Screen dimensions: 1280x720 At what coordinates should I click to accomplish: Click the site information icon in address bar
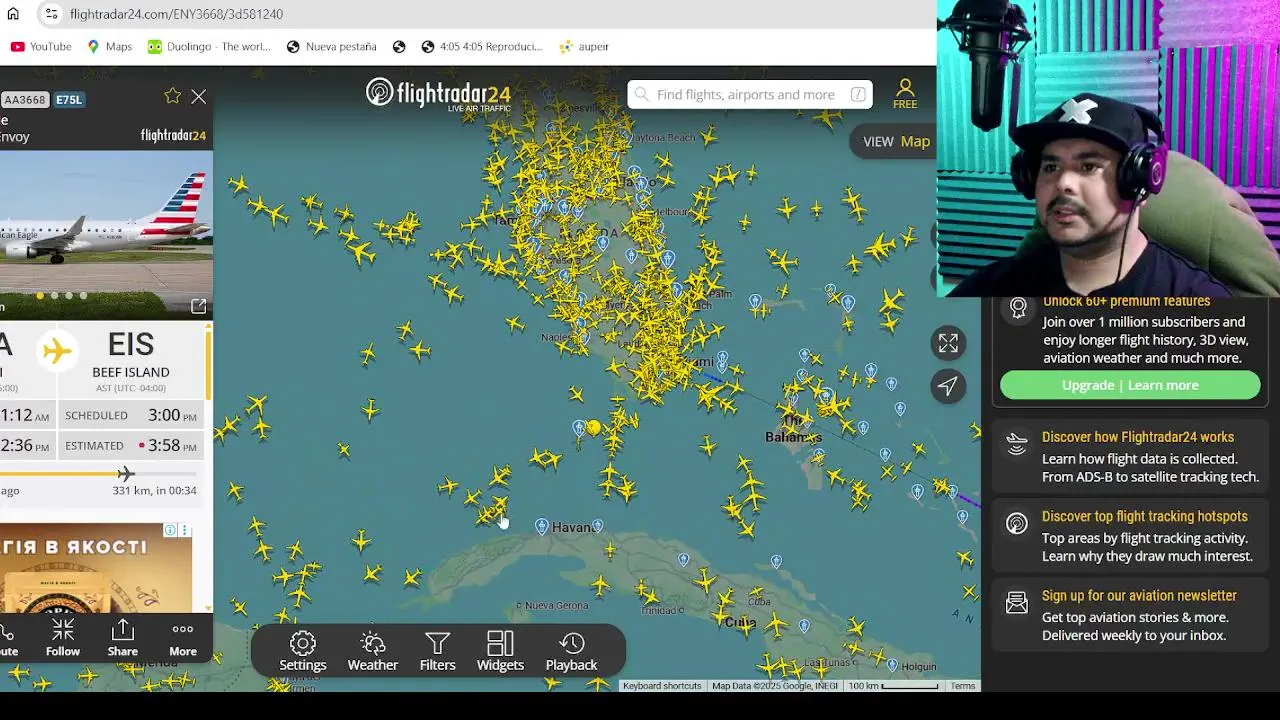coord(51,14)
